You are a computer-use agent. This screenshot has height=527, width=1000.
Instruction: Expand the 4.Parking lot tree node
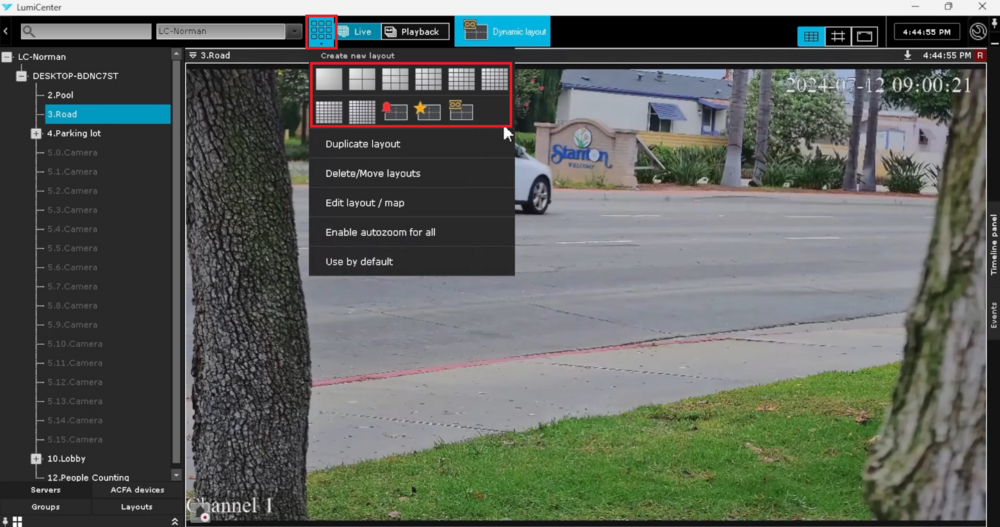[36, 133]
